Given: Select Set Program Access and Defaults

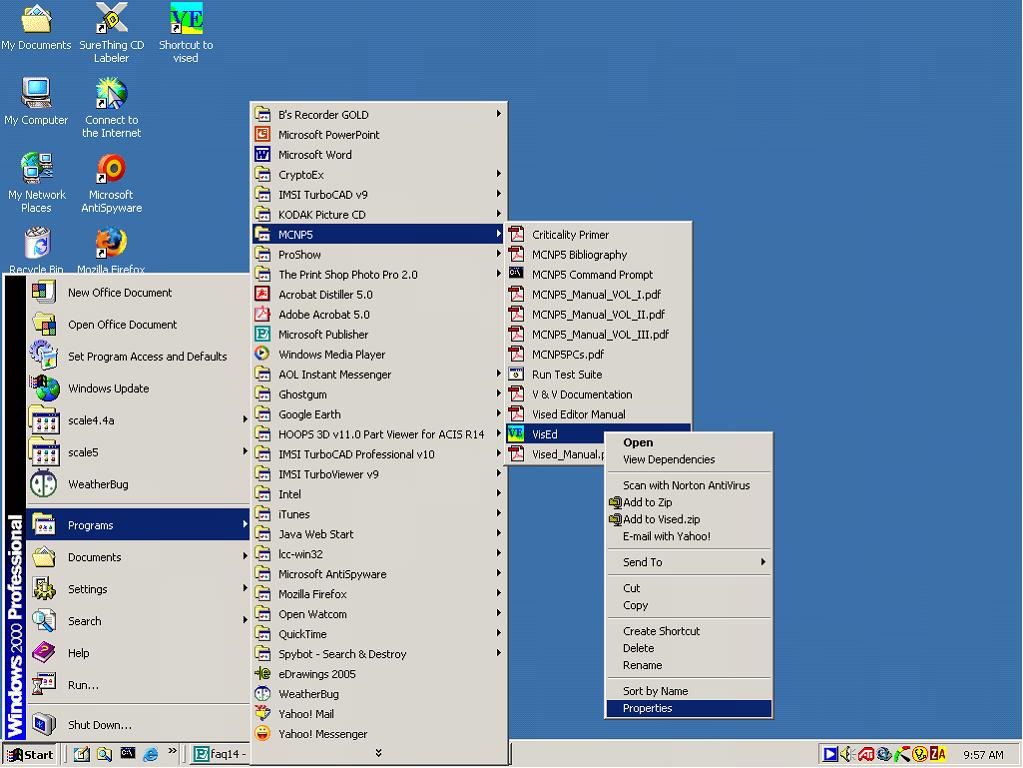Looking at the screenshot, I should point(138,356).
